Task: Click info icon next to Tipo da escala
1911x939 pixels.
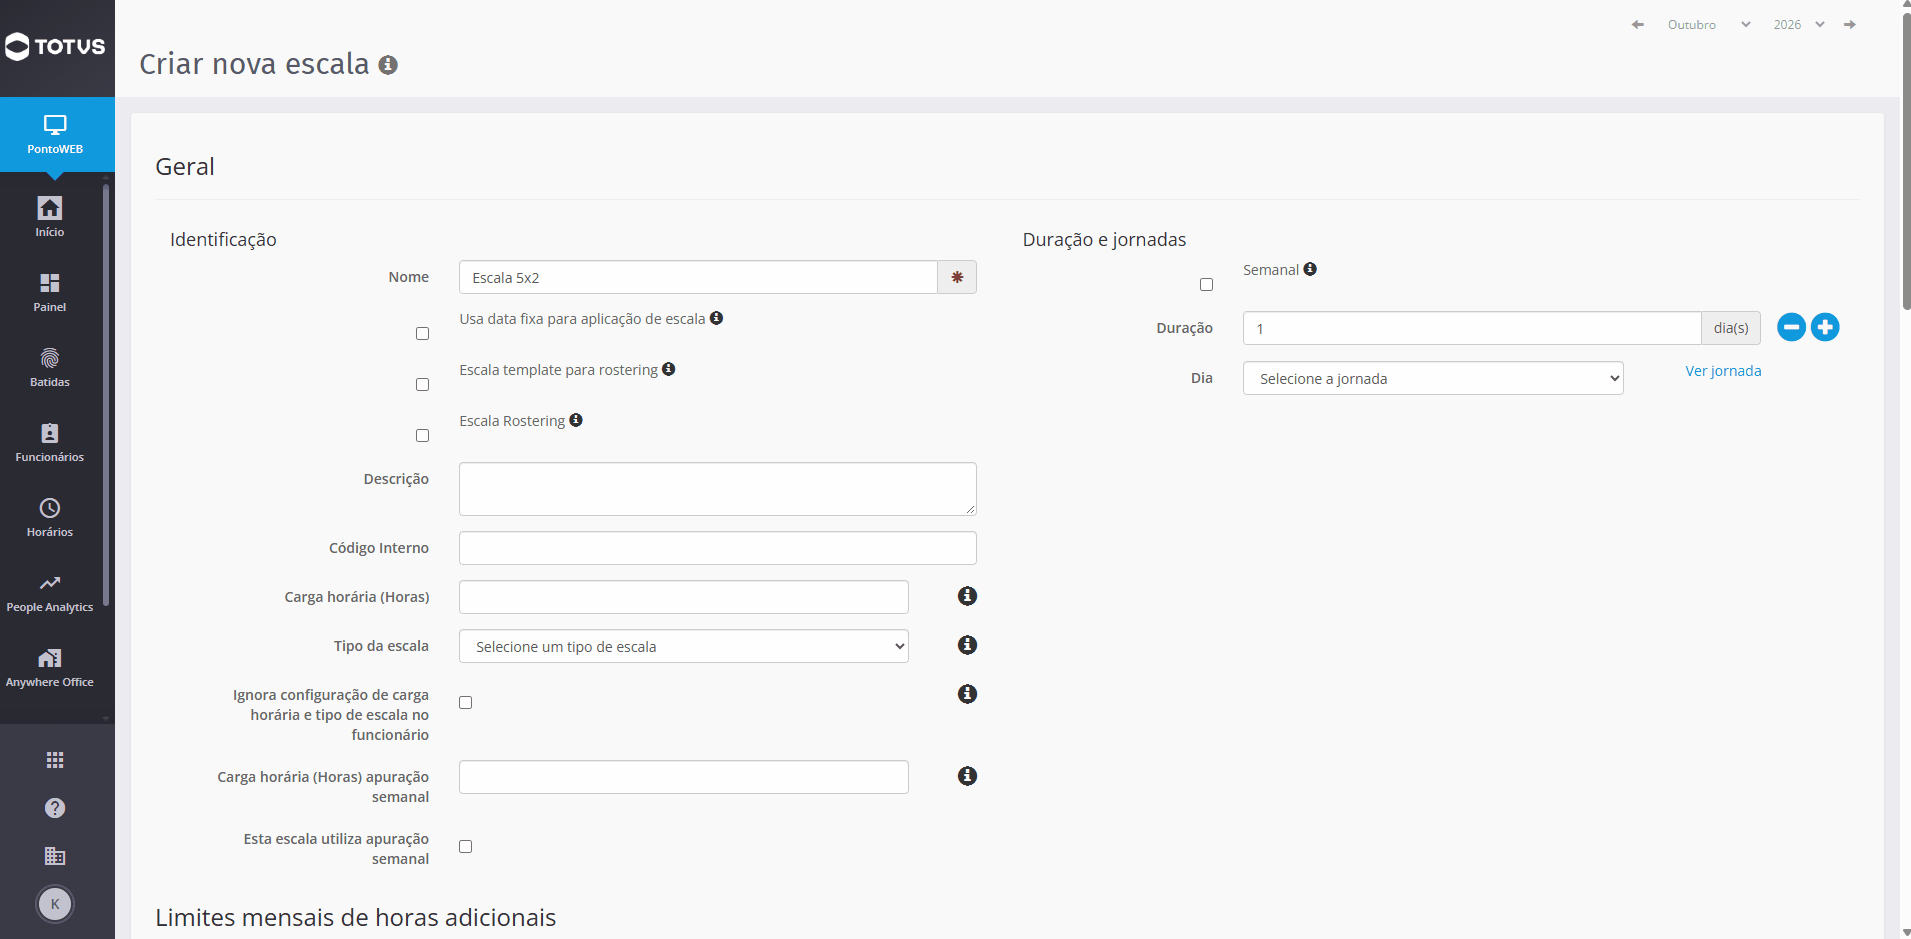Action: 967,645
